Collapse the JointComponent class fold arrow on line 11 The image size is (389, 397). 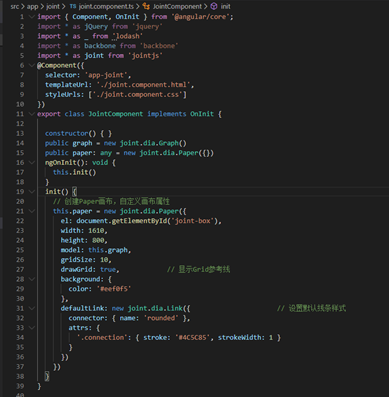click(x=32, y=114)
